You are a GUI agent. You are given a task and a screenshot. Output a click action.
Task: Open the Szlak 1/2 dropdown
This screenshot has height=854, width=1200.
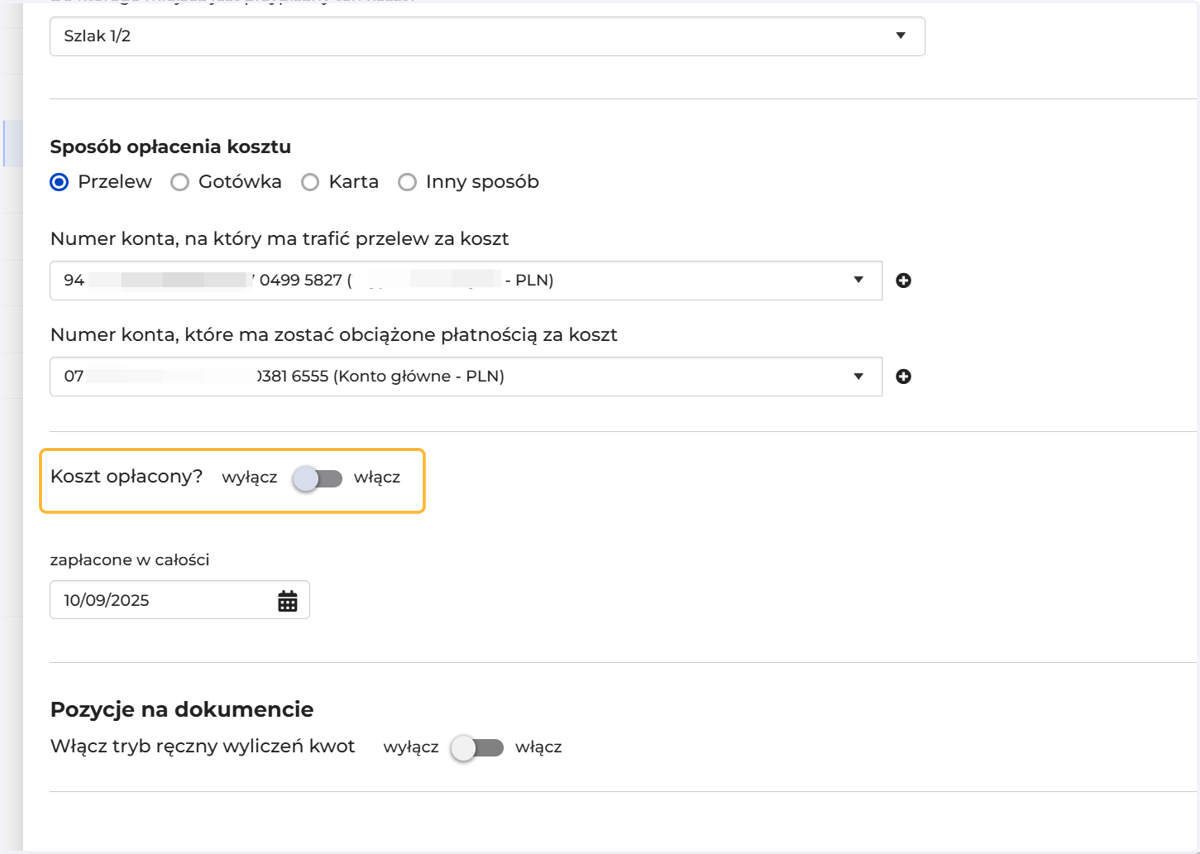[x=487, y=36]
